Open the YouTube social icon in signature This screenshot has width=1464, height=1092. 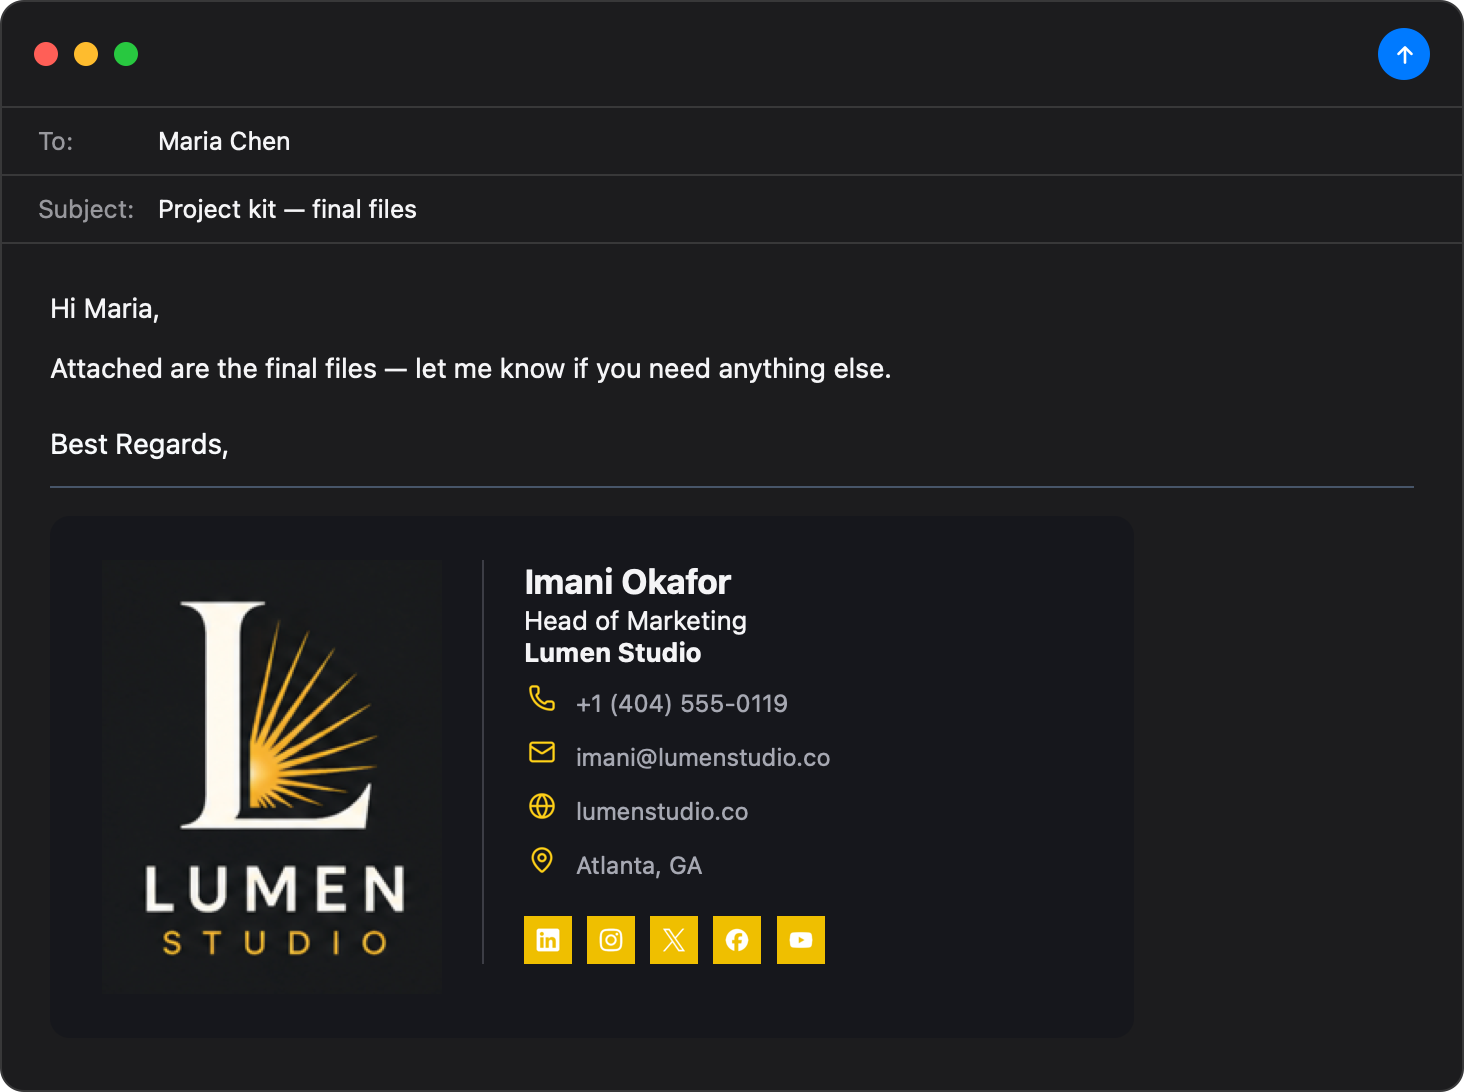pos(801,940)
